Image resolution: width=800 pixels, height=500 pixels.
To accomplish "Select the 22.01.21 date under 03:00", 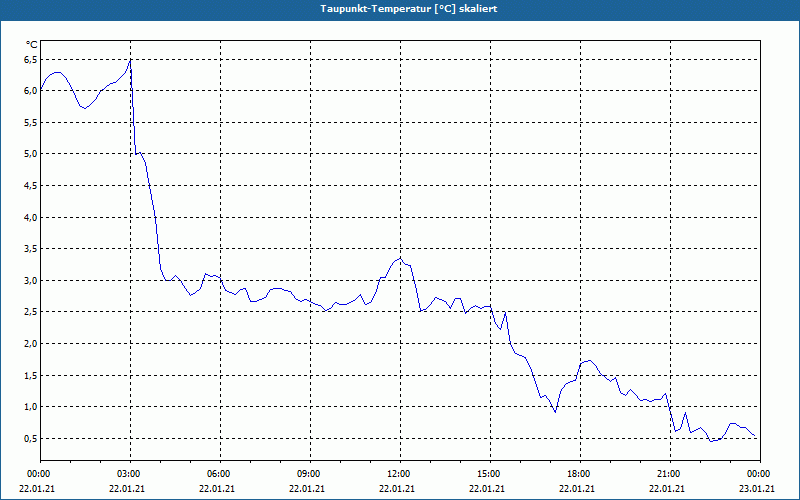I will (x=127, y=489).
